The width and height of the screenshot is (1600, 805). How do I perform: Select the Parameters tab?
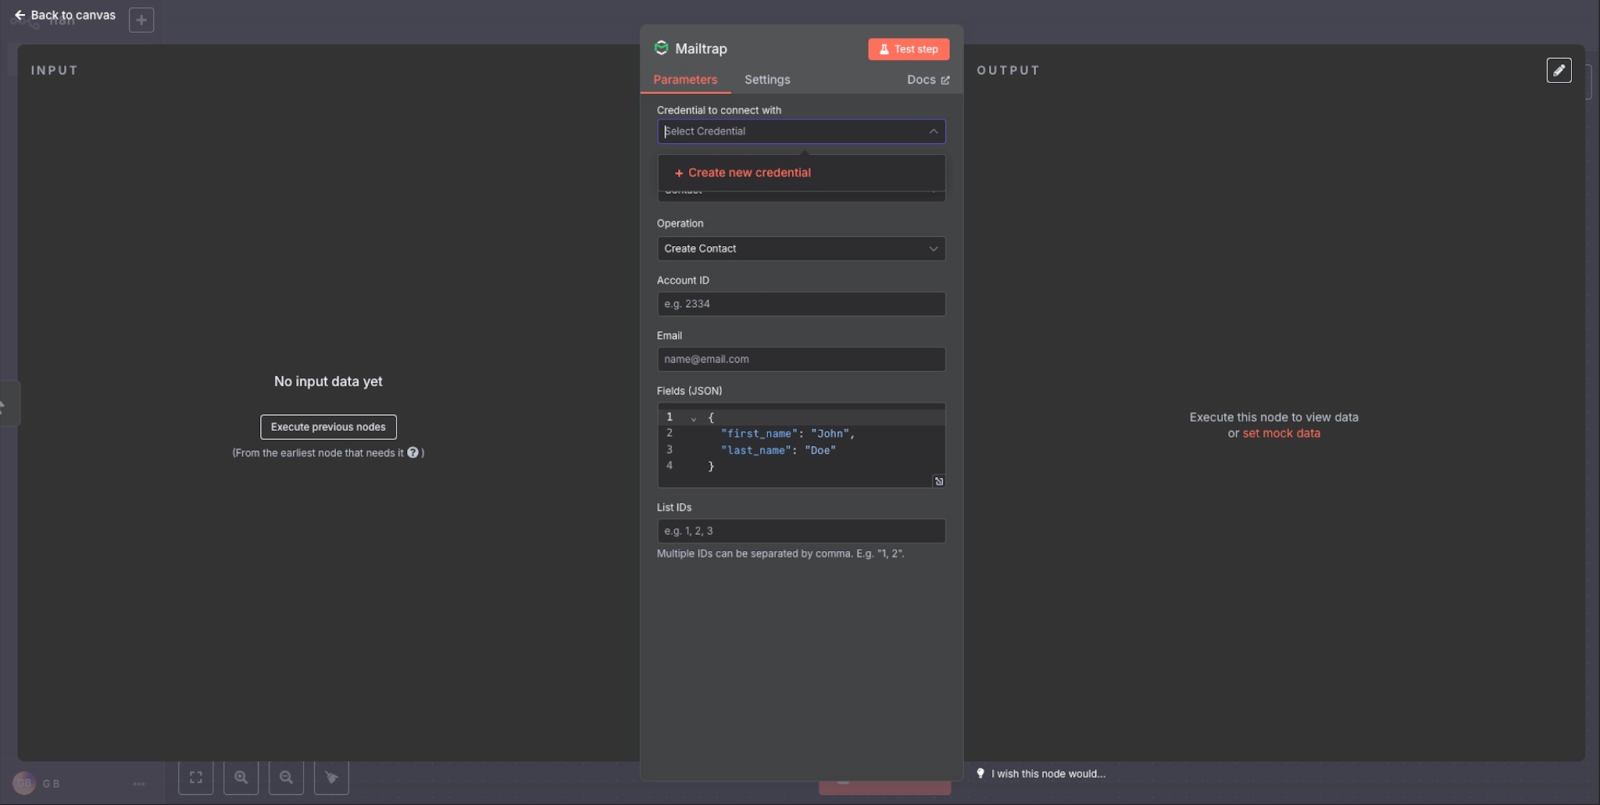coord(685,80)
